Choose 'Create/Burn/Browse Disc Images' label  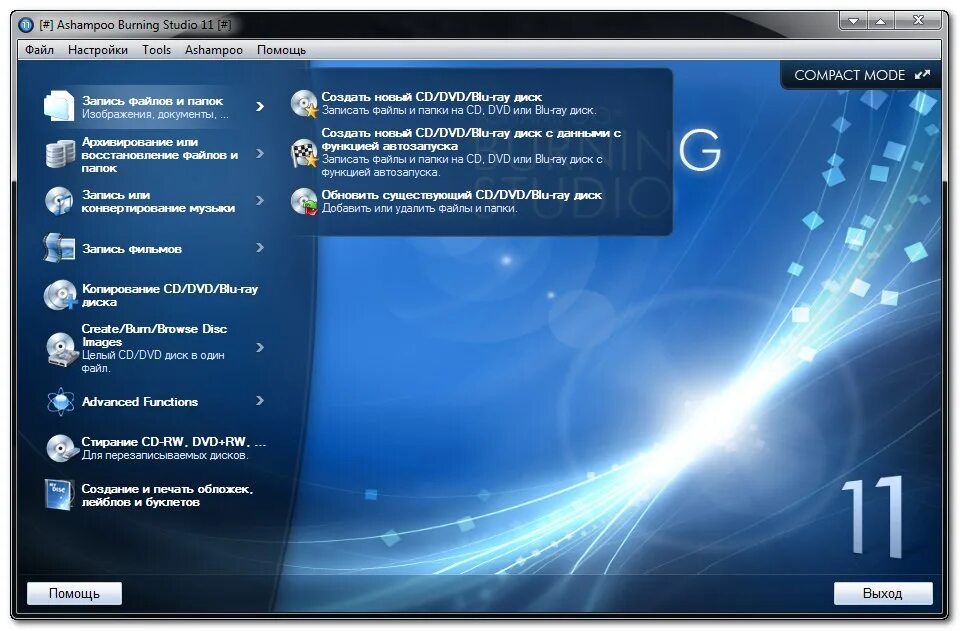click(x=154, y=335)
